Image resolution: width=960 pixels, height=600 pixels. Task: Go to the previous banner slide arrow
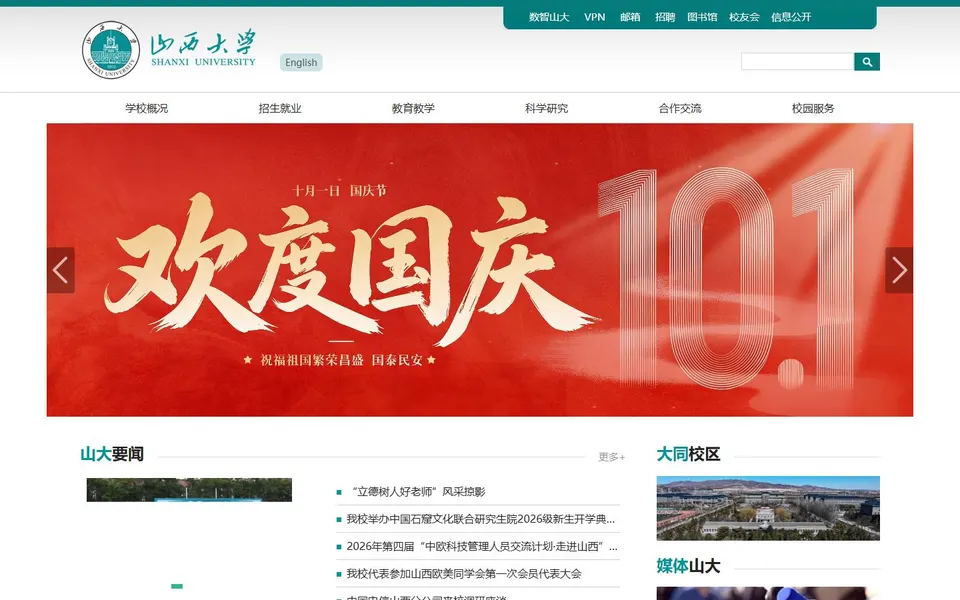point(61,270)
